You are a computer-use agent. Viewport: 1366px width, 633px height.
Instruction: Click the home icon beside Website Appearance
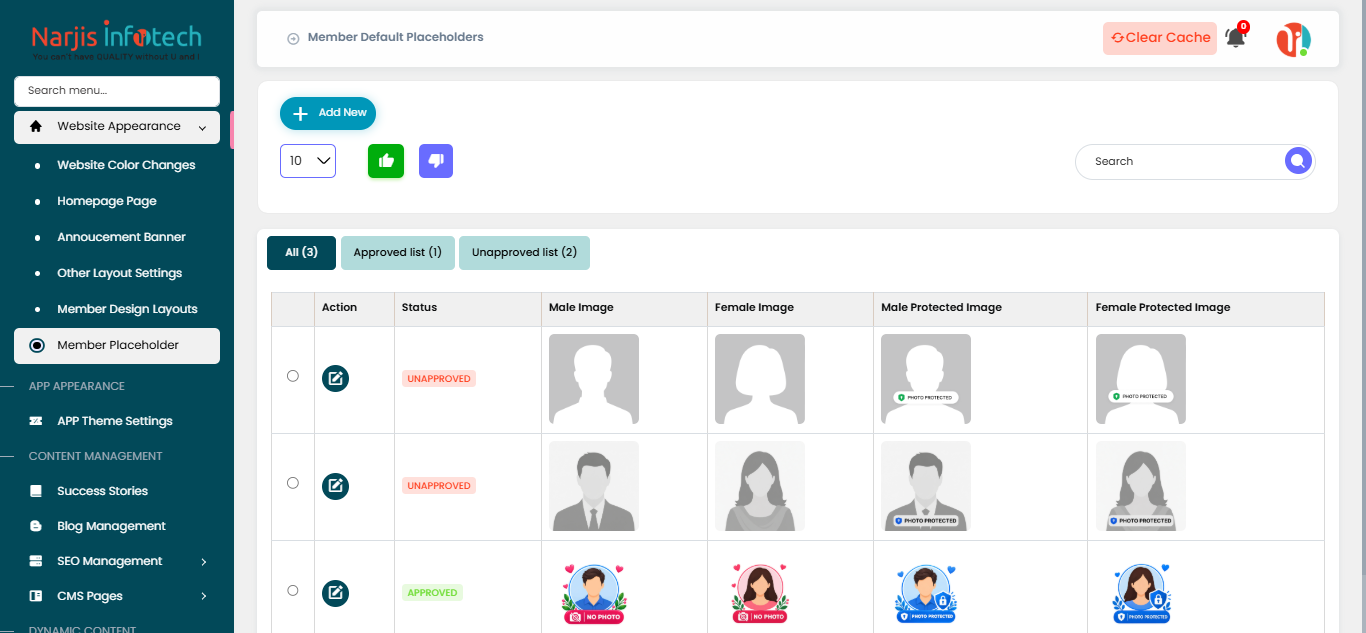click(x=36, y=127)
